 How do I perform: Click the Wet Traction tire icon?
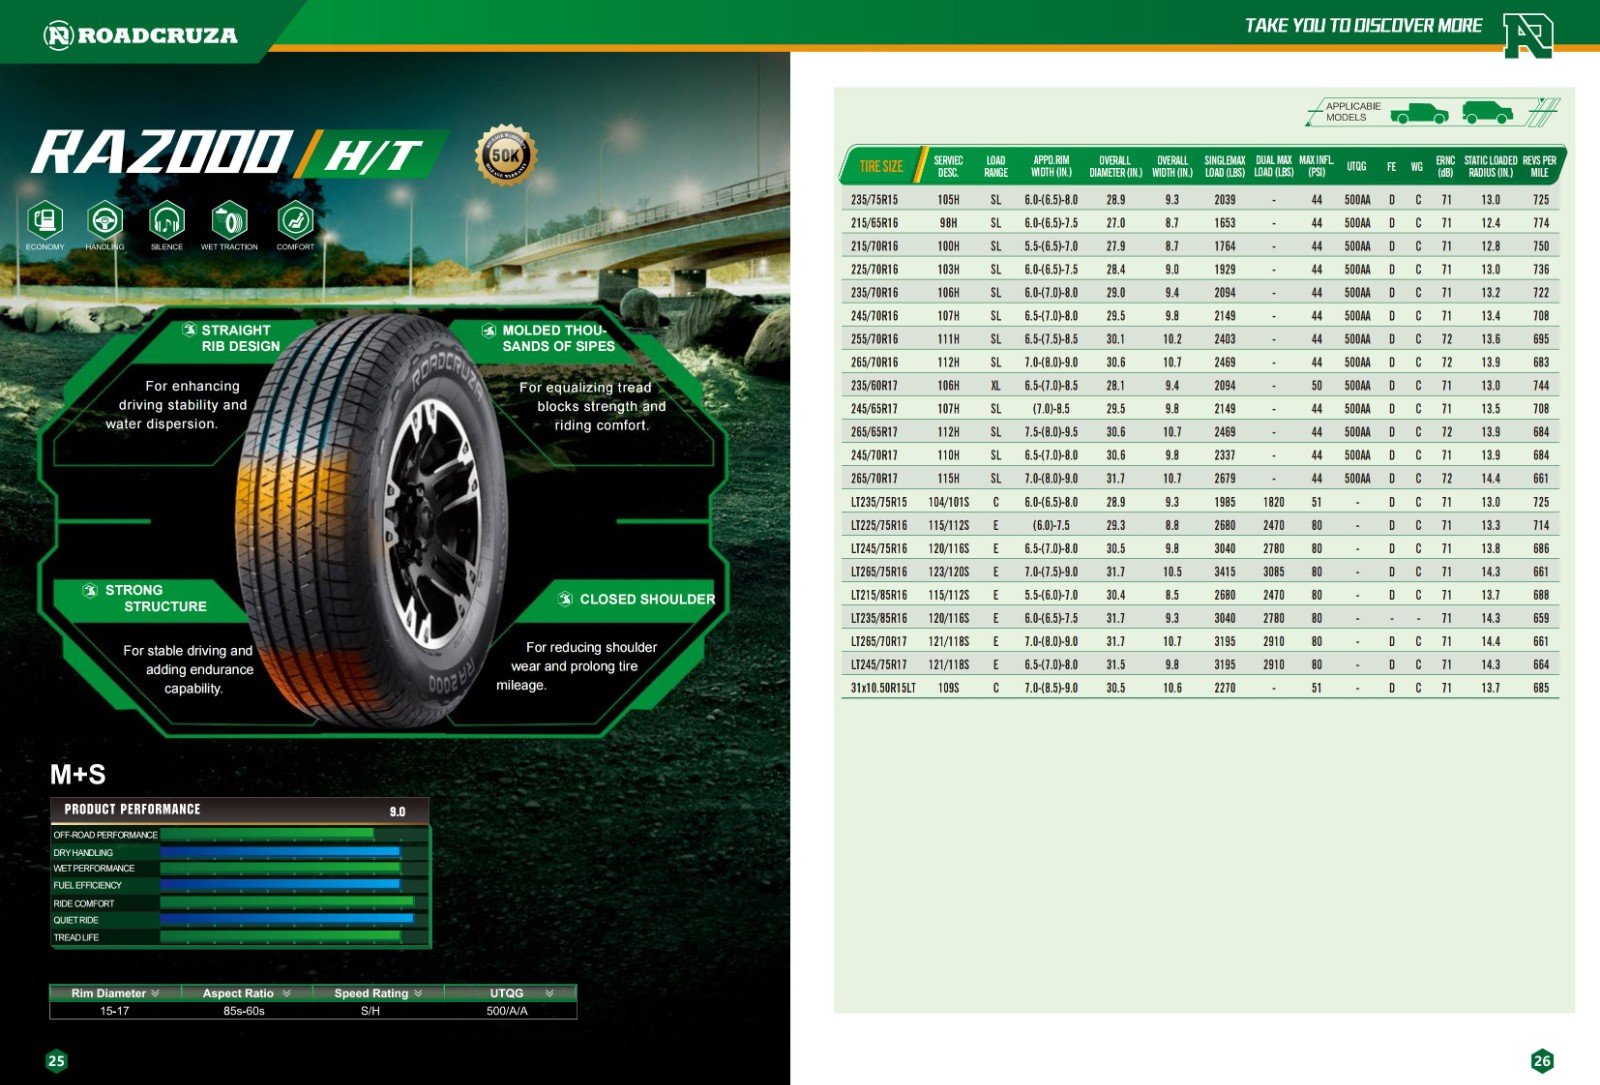click(229, 219)
